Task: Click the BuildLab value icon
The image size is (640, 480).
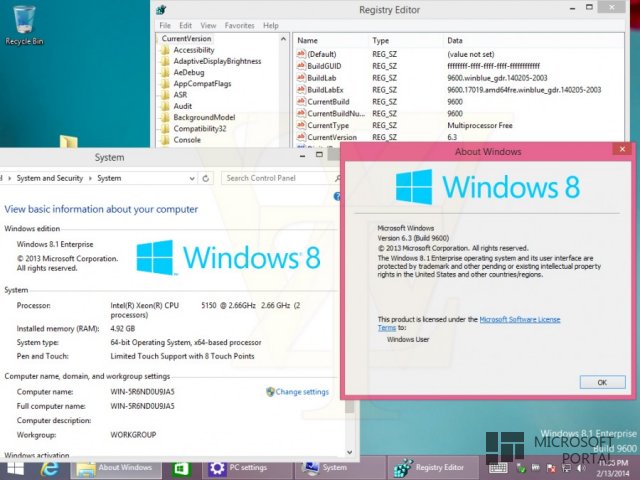Action: 301,78
